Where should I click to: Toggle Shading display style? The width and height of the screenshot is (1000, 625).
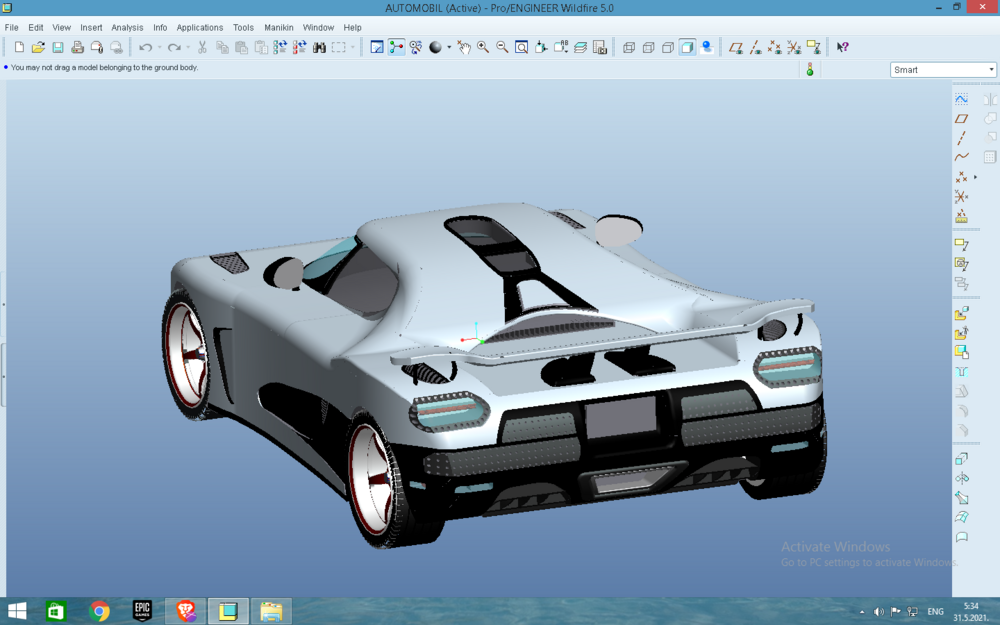click(687, 47)
